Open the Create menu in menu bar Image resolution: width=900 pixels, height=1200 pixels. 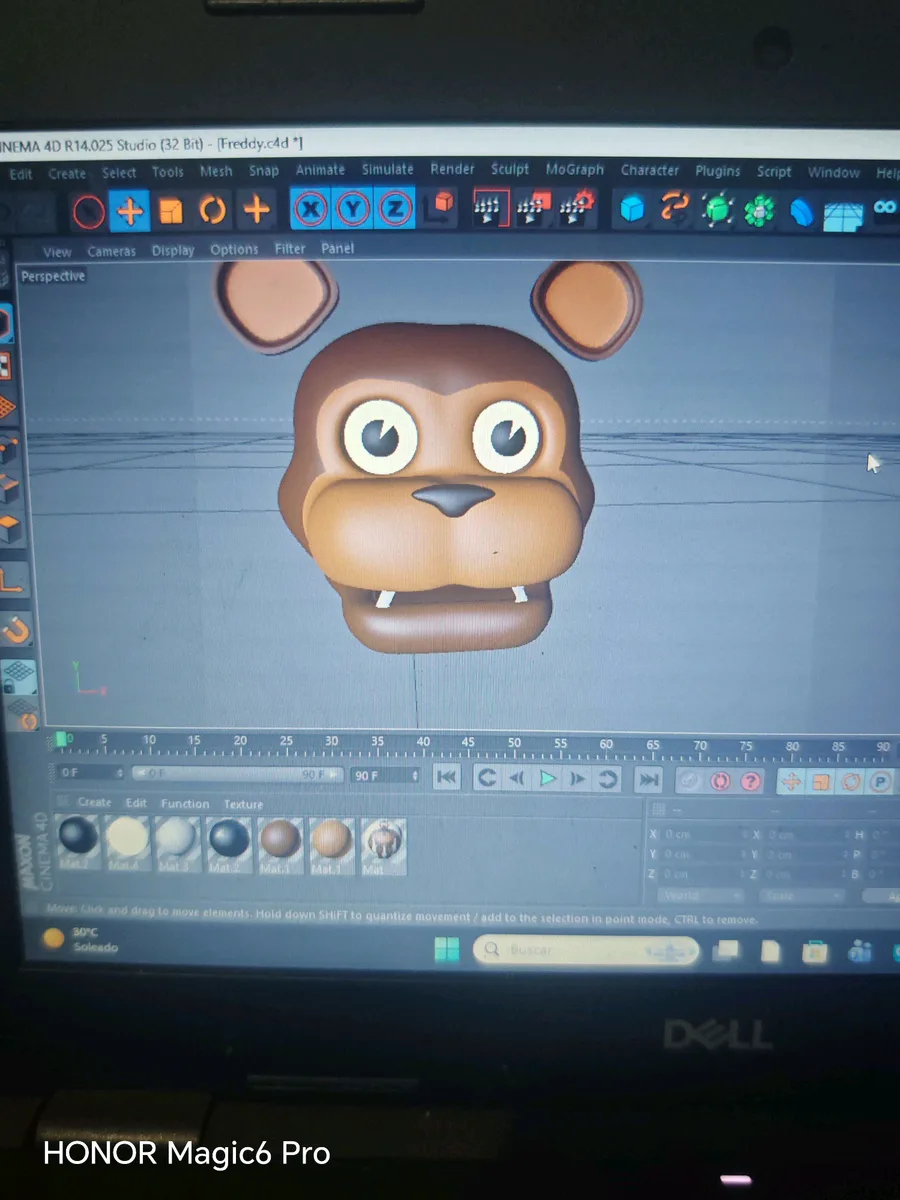click(x=67, y=173)
